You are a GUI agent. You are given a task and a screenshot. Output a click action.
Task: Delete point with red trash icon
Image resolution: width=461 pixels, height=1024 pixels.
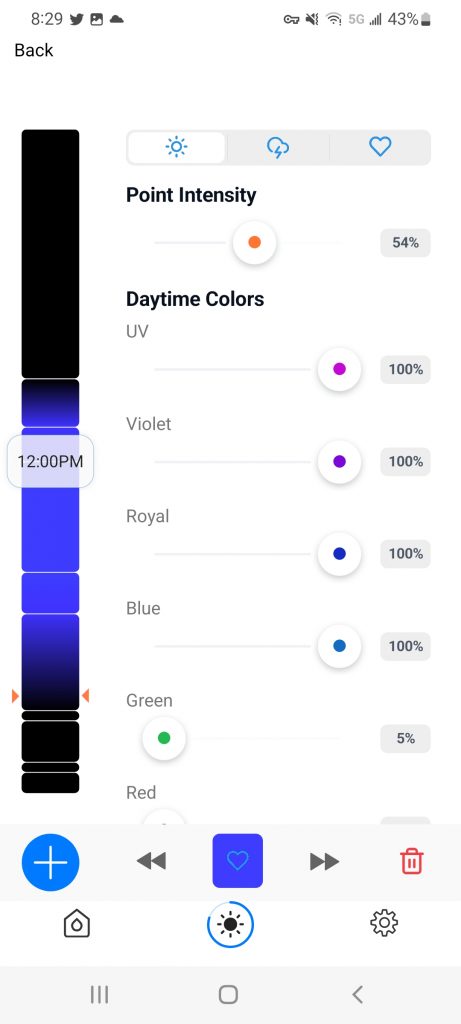click(x=411, y=862)
